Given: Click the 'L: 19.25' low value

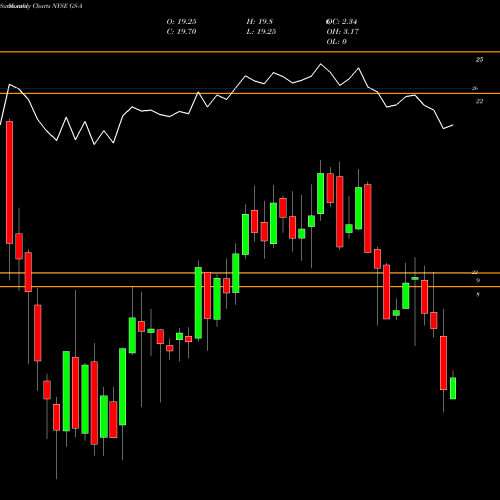Looking at the screenshot, I should click(x=261, y=32).
